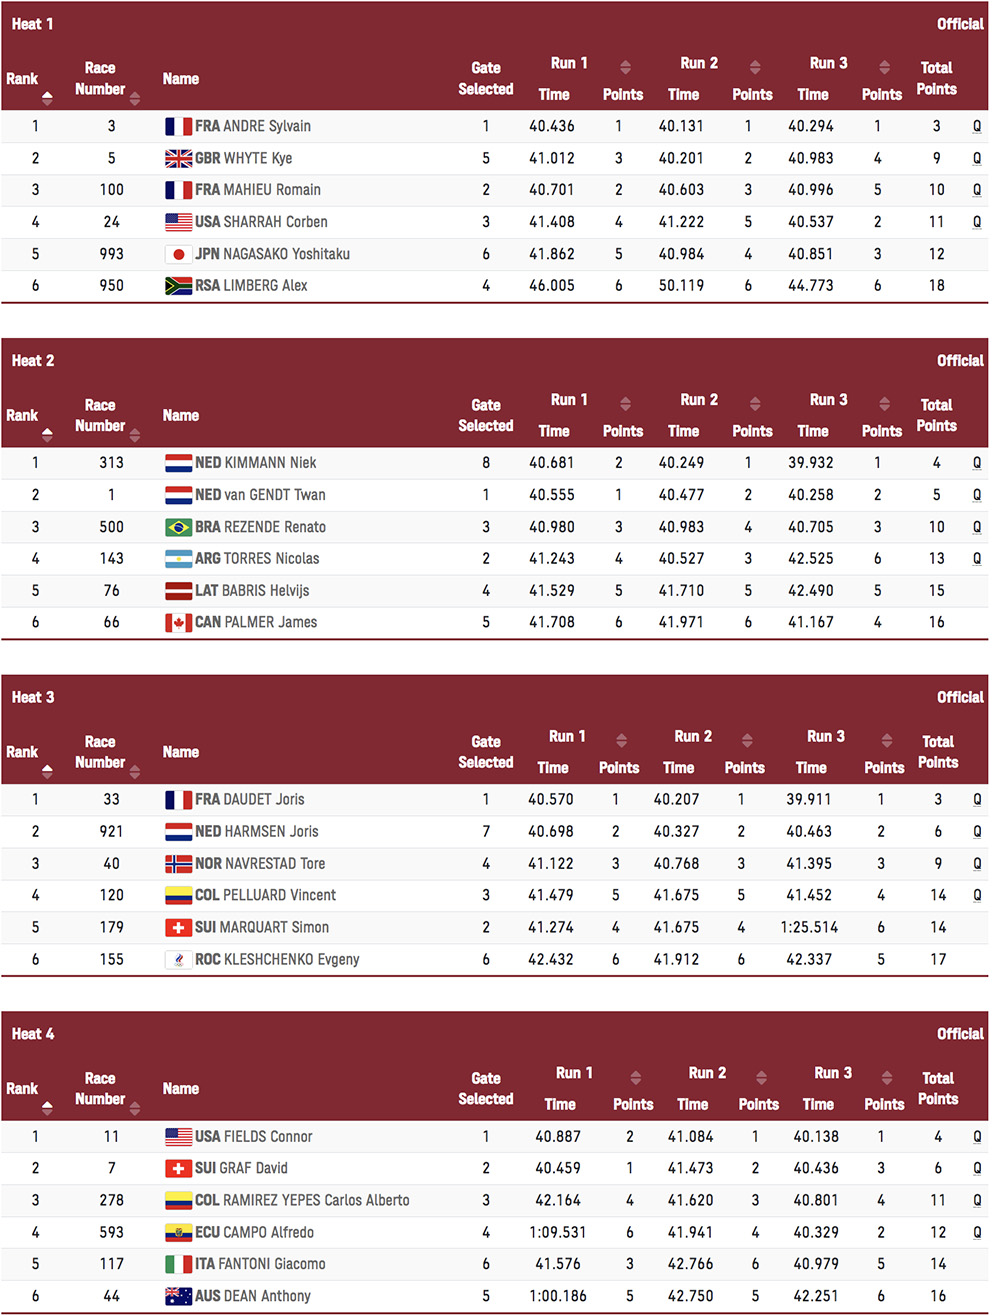Click Q mark for van GENDT Twan
This screenshot has width=1000, height=1315.
(977, 495)
